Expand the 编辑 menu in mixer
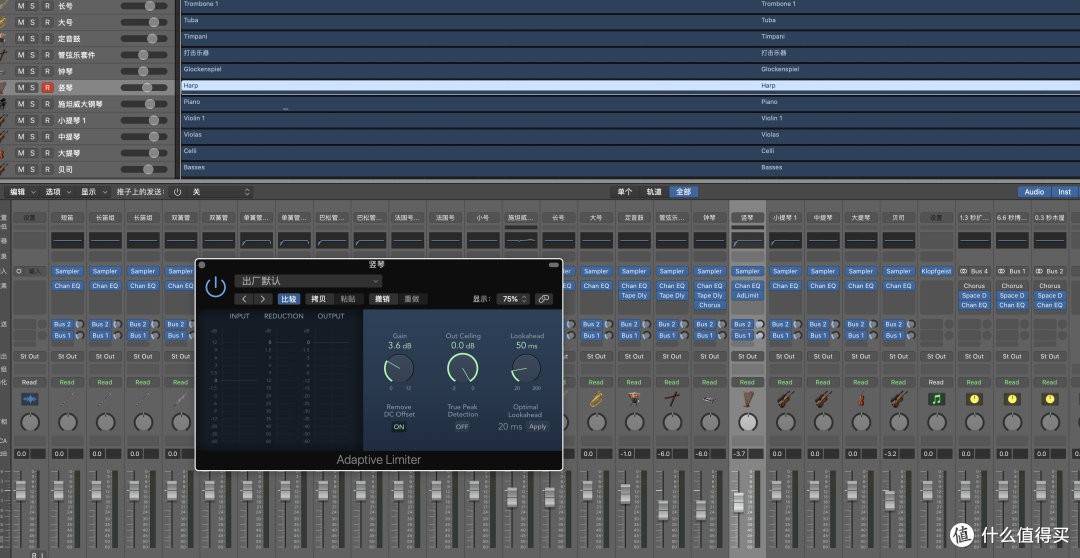This screenshot has height=558, width=1080. click(21, 192)
